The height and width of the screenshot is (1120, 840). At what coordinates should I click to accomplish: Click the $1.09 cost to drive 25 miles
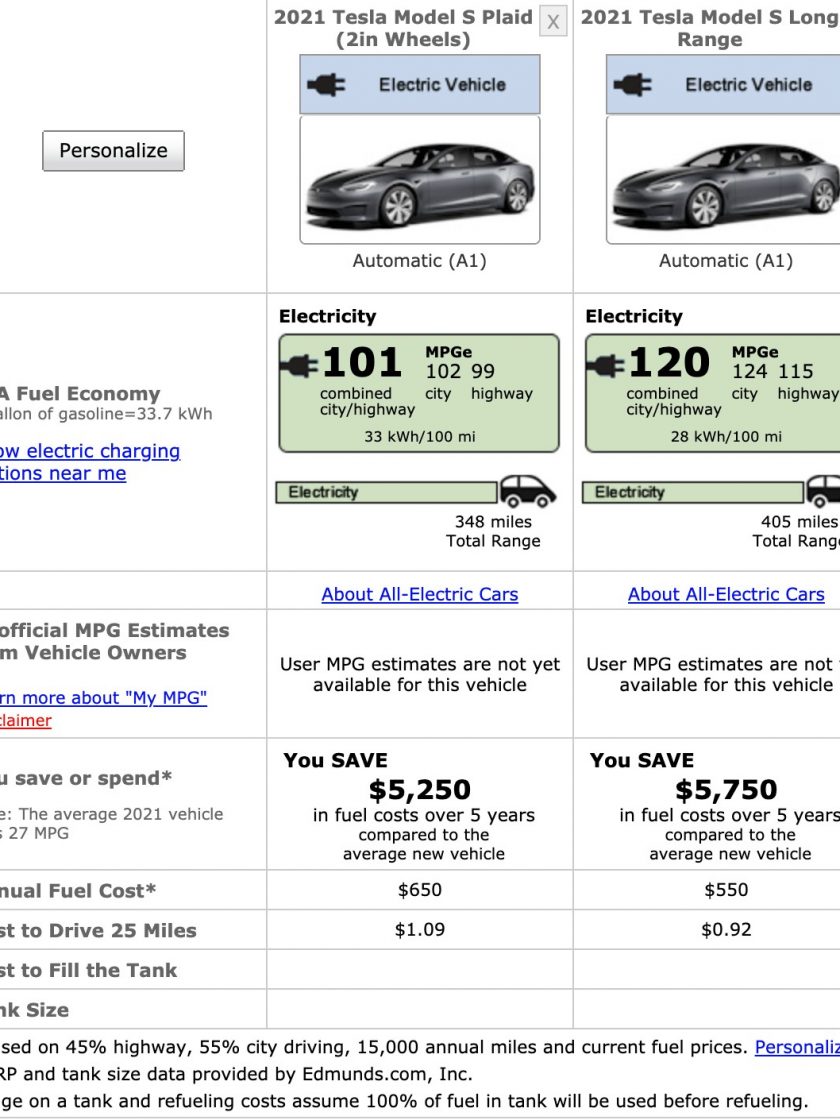click(420, 929)
